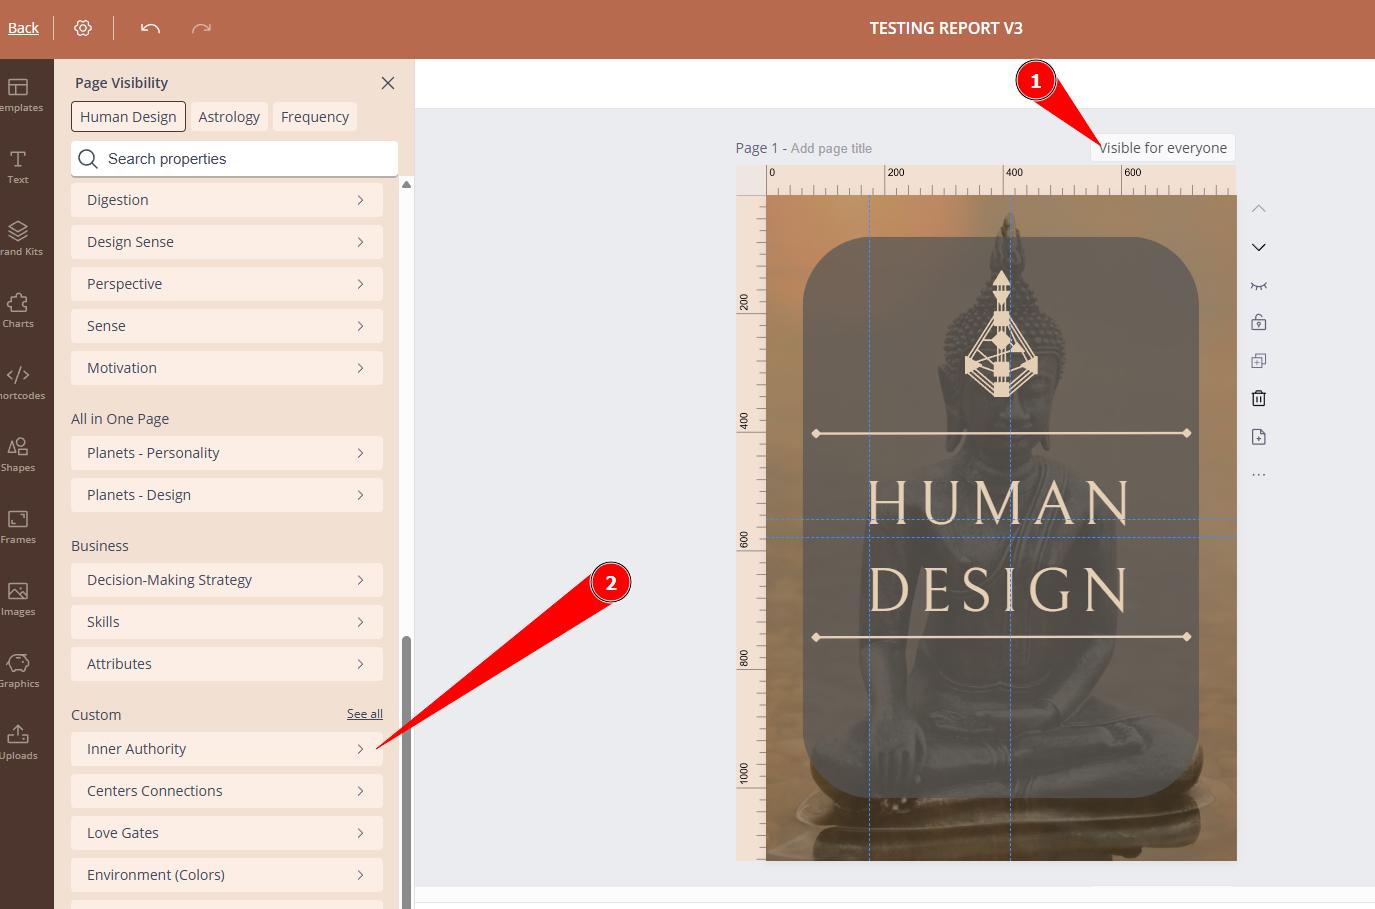Viewport: 1375px width, 909px height.
Task: Expand the Decision-Making Strategy item
Action: point(226,580)
